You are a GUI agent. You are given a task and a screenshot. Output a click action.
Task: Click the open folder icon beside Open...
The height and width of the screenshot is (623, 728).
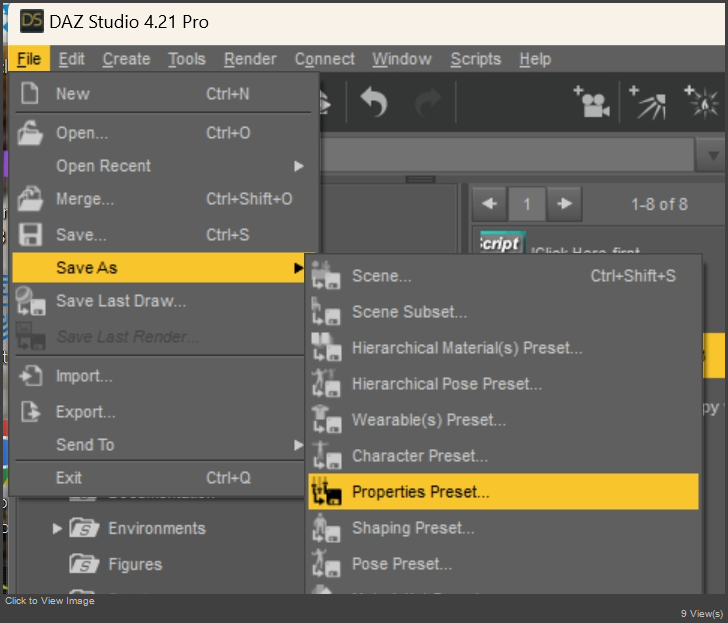[x=30, y=133]
